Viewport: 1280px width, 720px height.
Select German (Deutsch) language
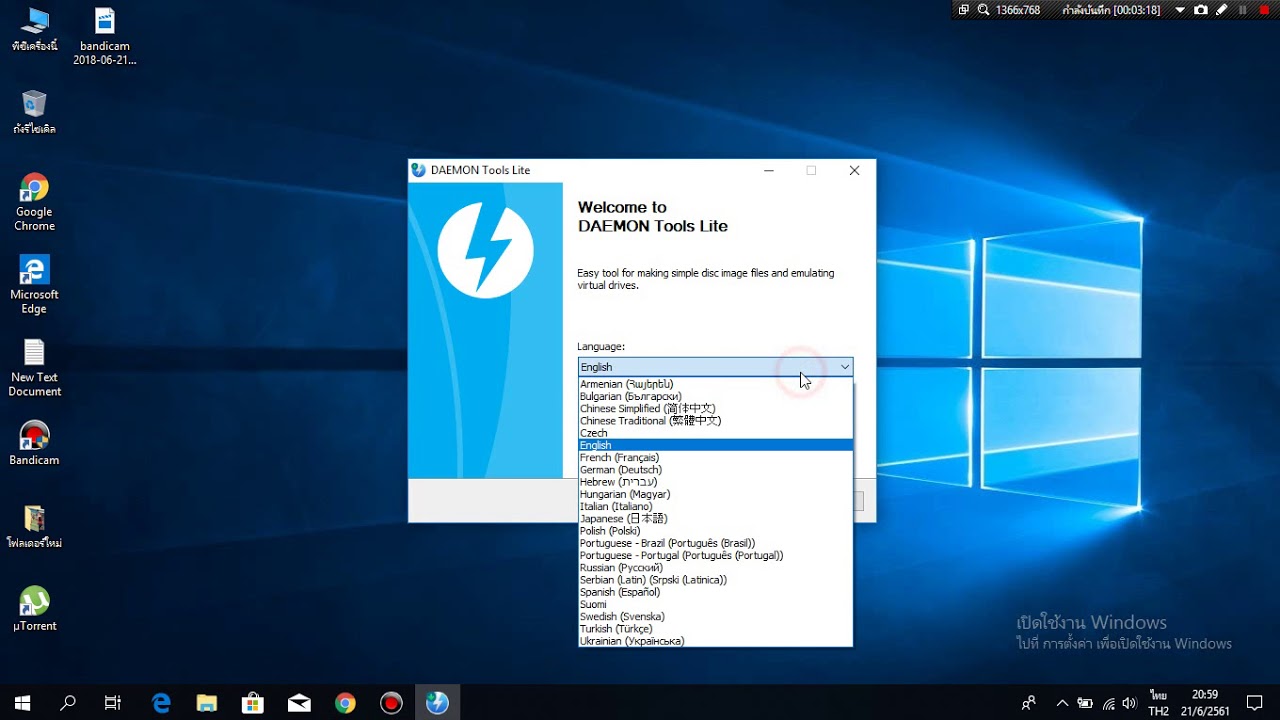715,470
